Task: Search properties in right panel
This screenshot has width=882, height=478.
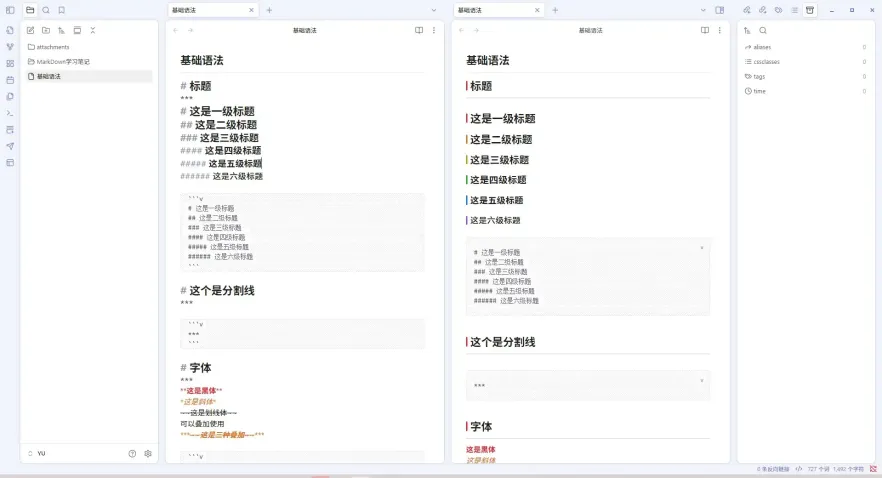Action: coord(763,30)
